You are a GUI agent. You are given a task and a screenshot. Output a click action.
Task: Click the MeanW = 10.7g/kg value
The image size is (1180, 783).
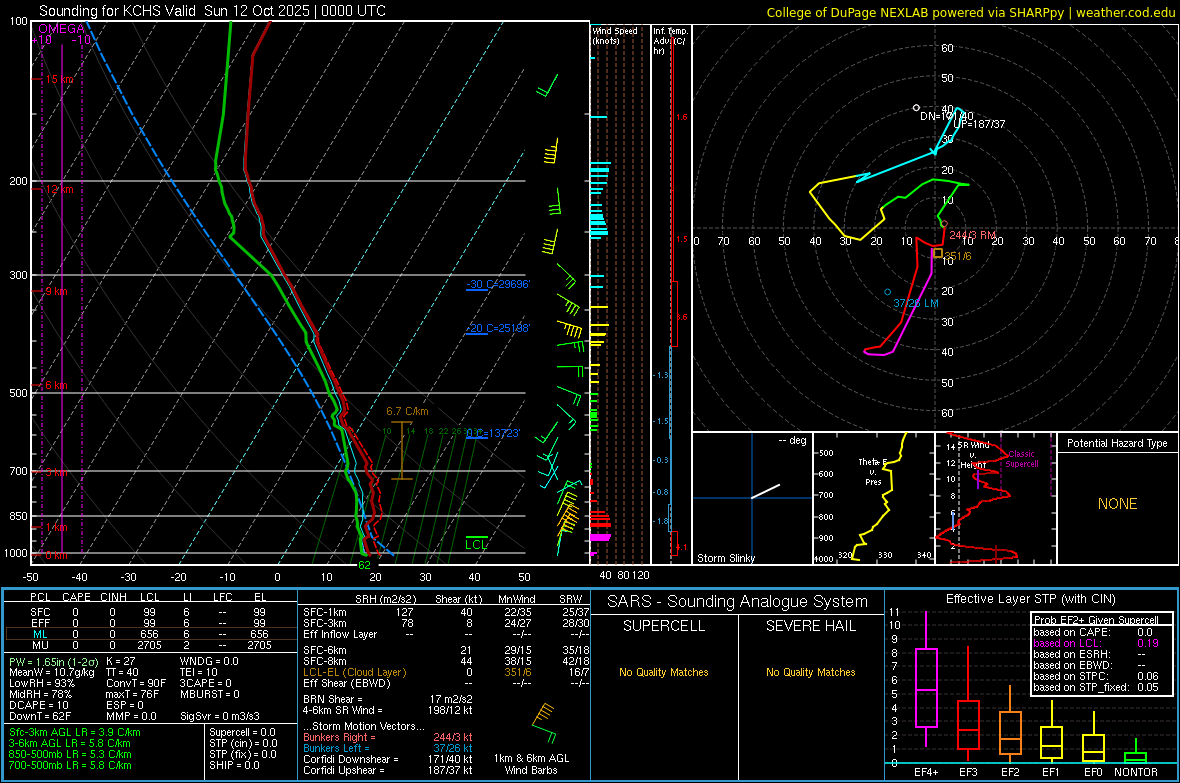[x=52, y=672]
